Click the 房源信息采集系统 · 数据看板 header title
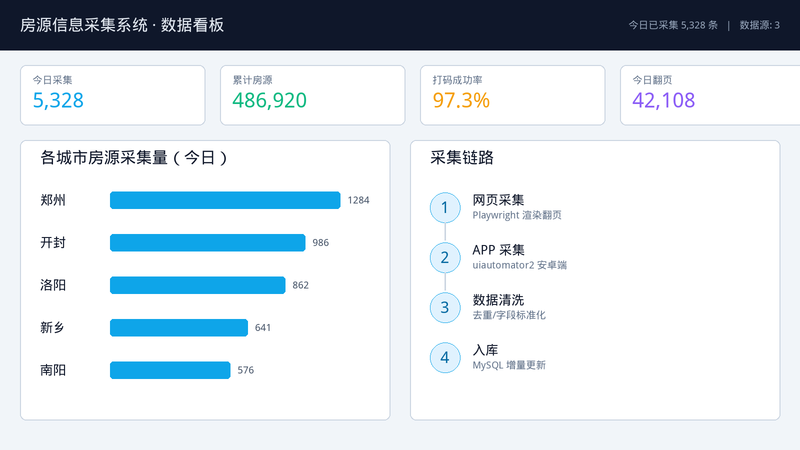 tap(122, 25)
